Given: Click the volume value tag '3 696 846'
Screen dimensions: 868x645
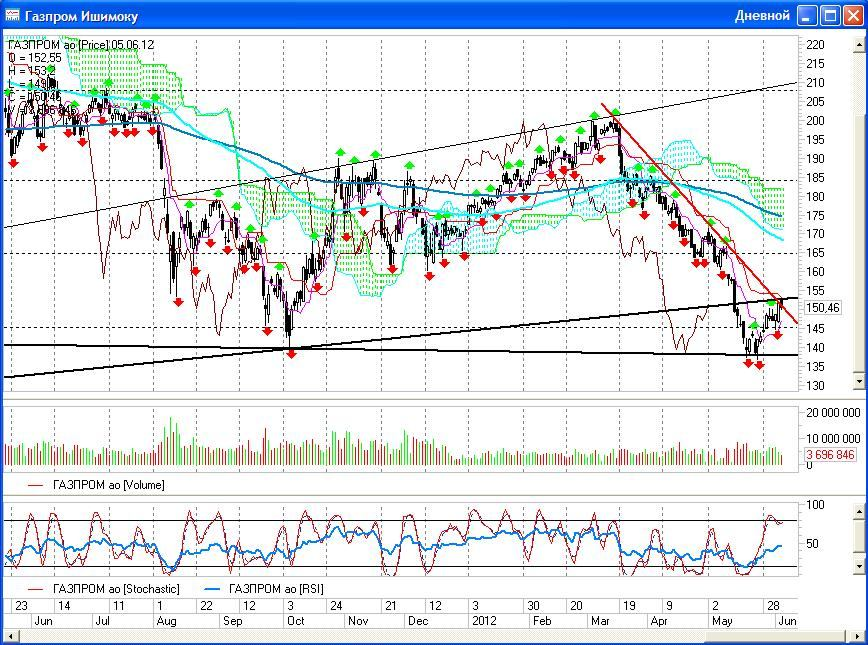Looking at the screenshot, I should (830, 455).
